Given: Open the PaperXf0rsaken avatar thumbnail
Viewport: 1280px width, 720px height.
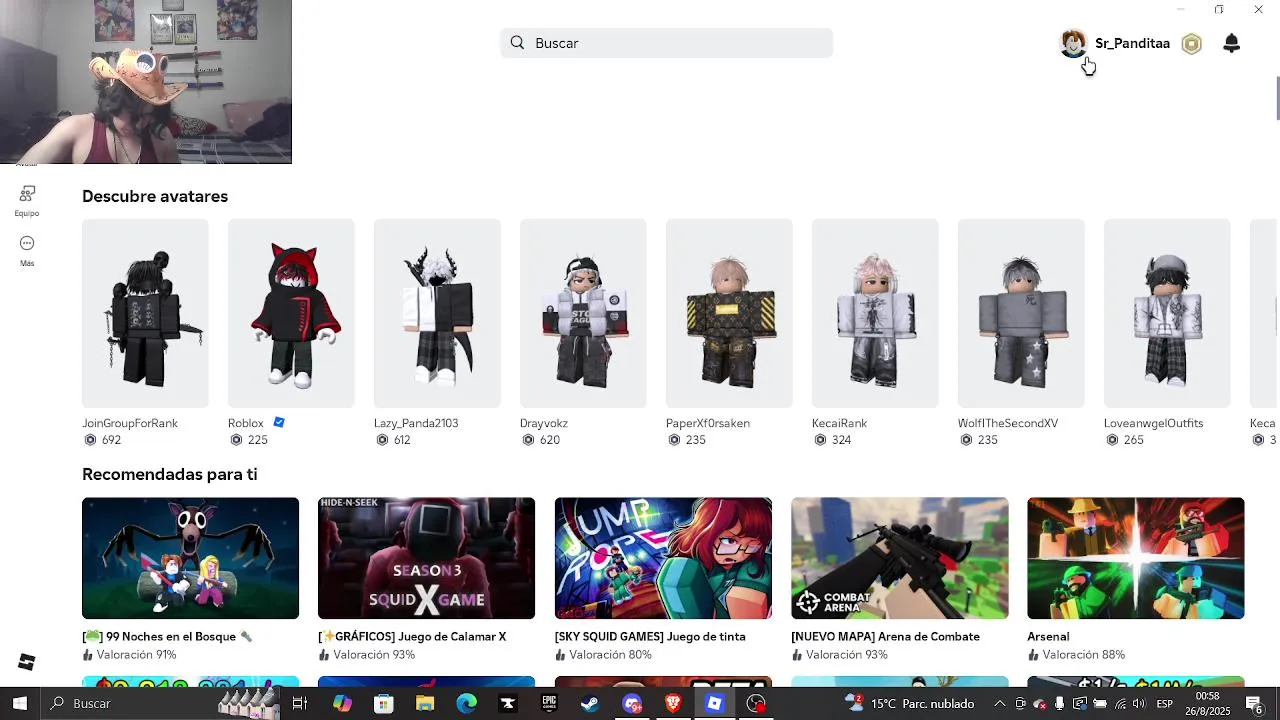Looking at the screenshot, I should [729, 313].
